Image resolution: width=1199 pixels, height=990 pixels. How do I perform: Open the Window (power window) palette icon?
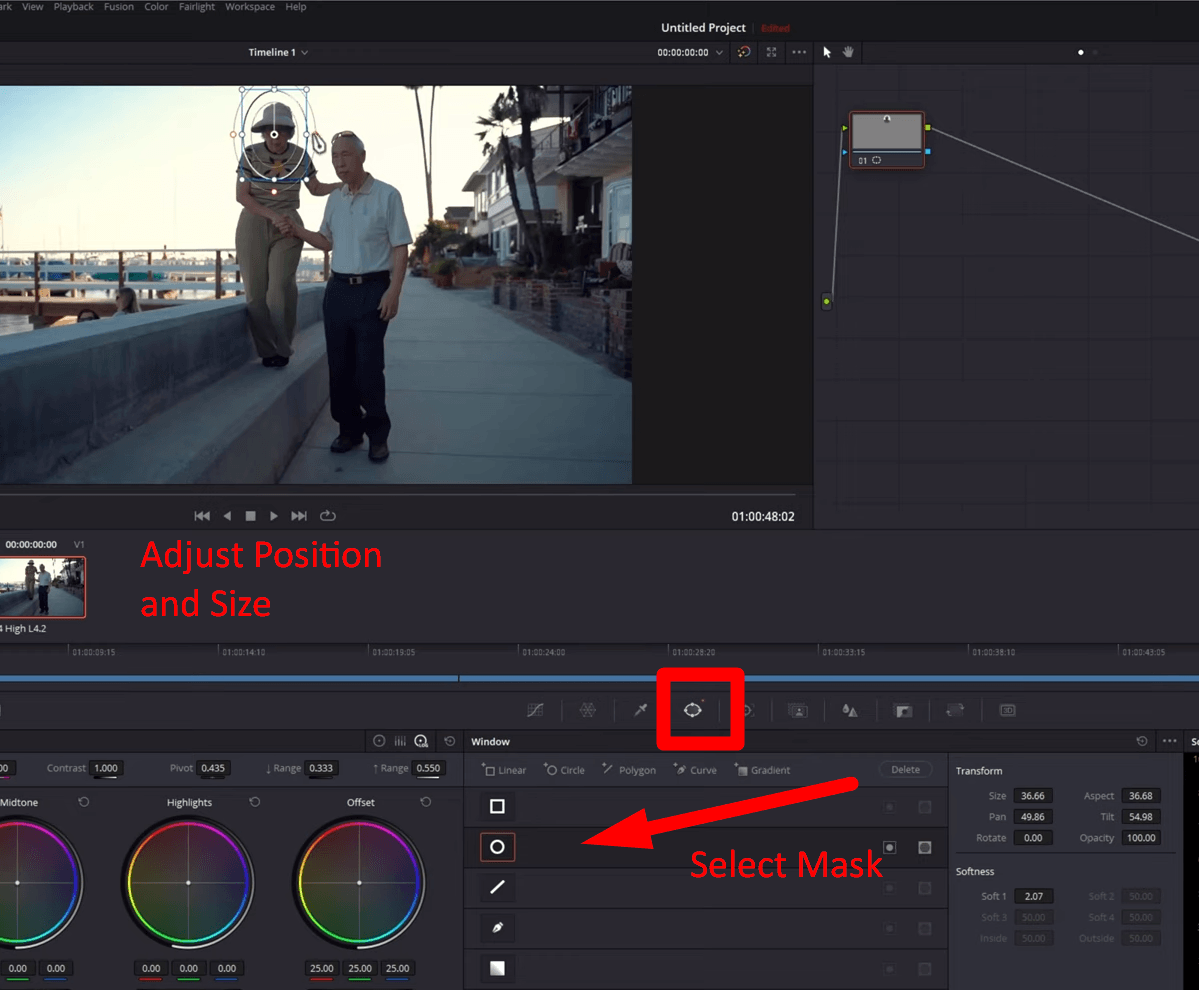693,709
